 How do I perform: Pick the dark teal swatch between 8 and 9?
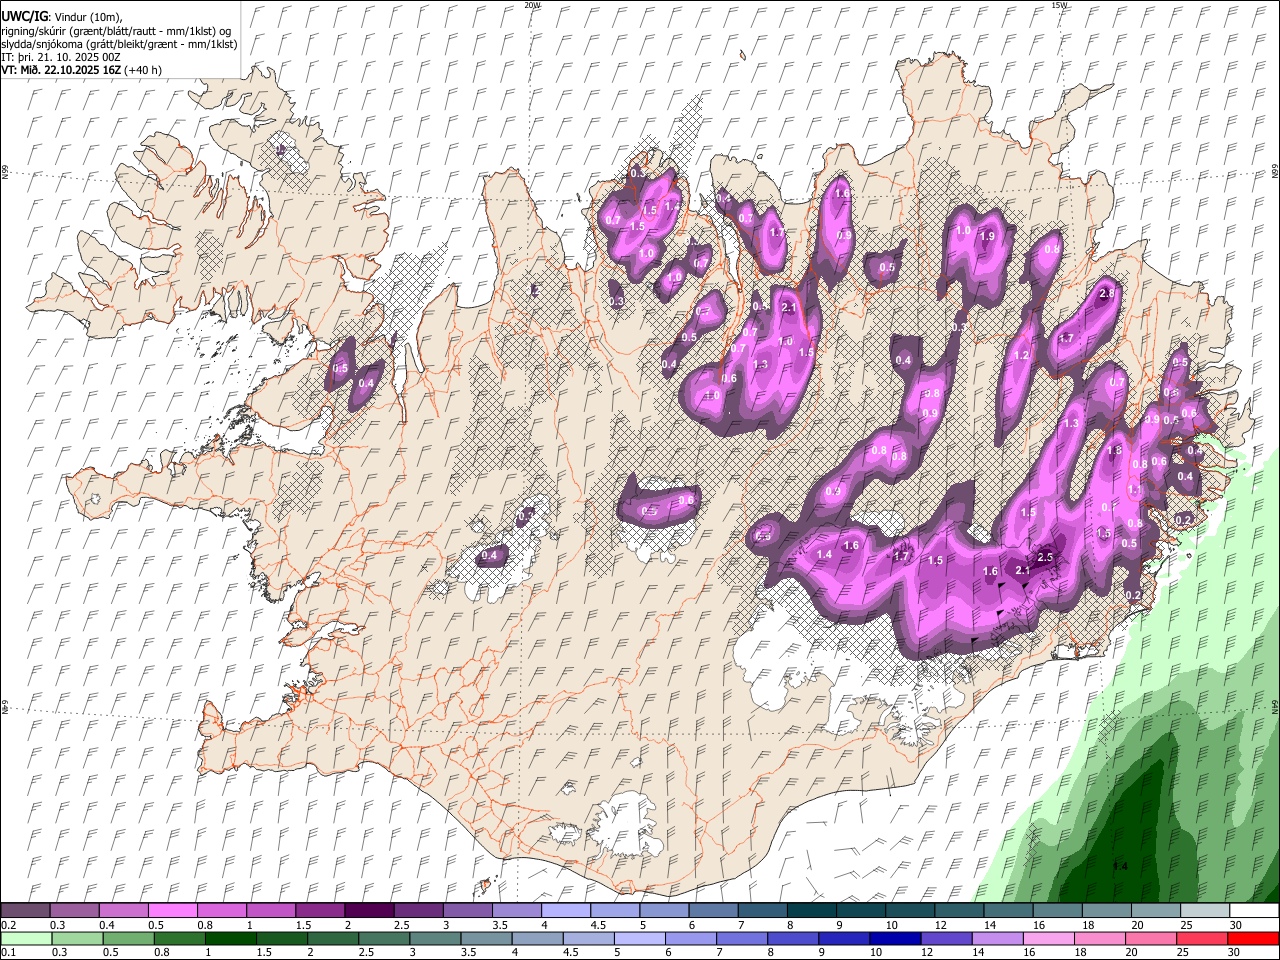pos(811,911)
